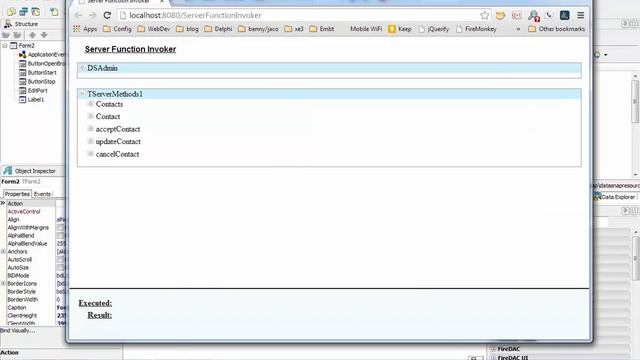The width and height of the screenshot is (640, 360).
Task: Click the Object Inspector panel icon
Action: click(x=8, y=171)
